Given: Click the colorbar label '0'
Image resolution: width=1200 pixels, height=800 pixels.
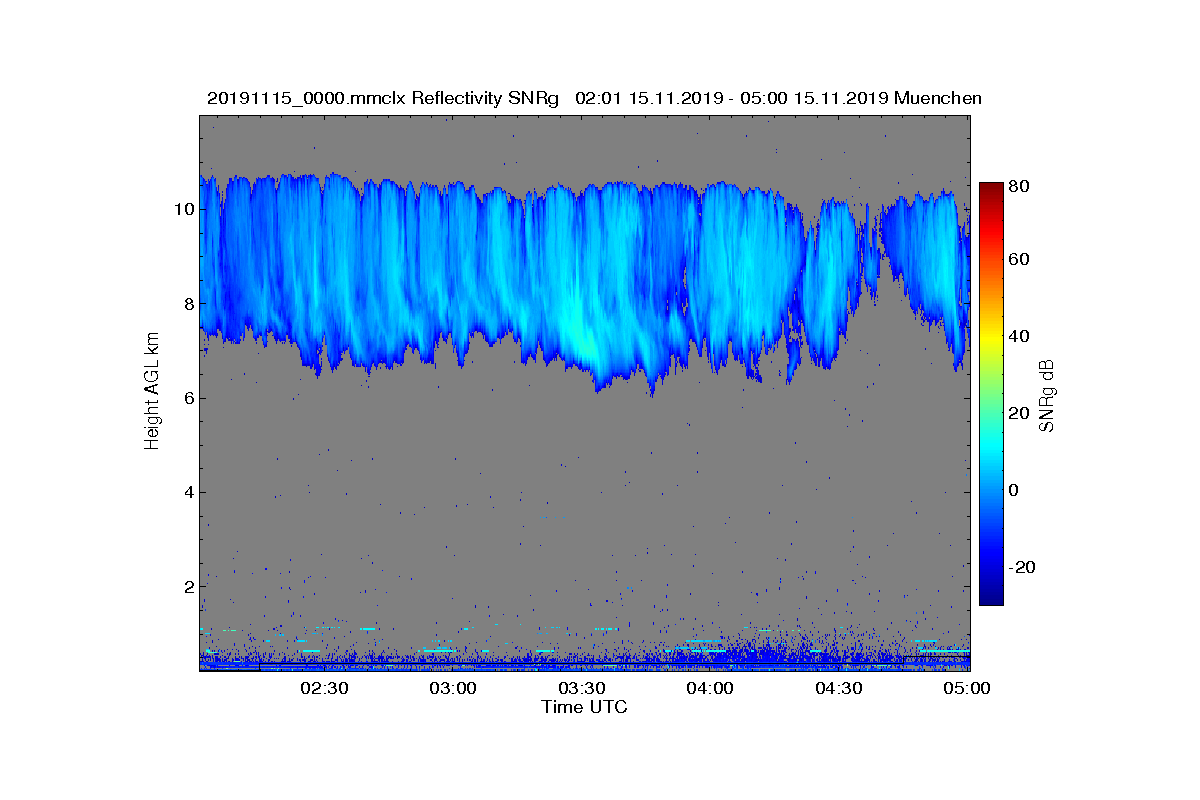Looking at the screenshot, I should pyautogui.click(x=1015, y=490).
